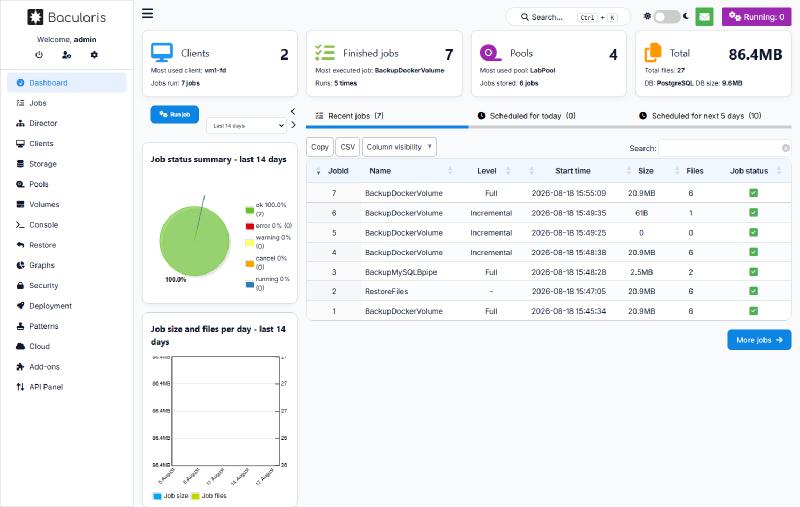Click the logout power icon under admin

pos(39,55)
